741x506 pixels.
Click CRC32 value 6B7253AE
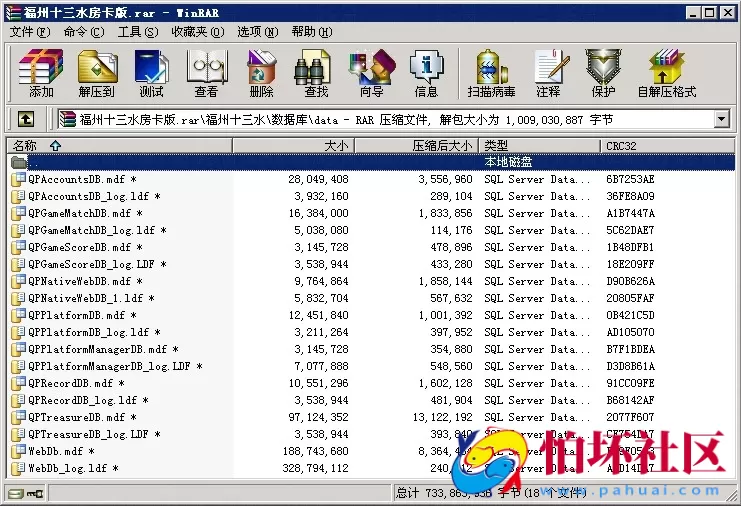(630, 179)
